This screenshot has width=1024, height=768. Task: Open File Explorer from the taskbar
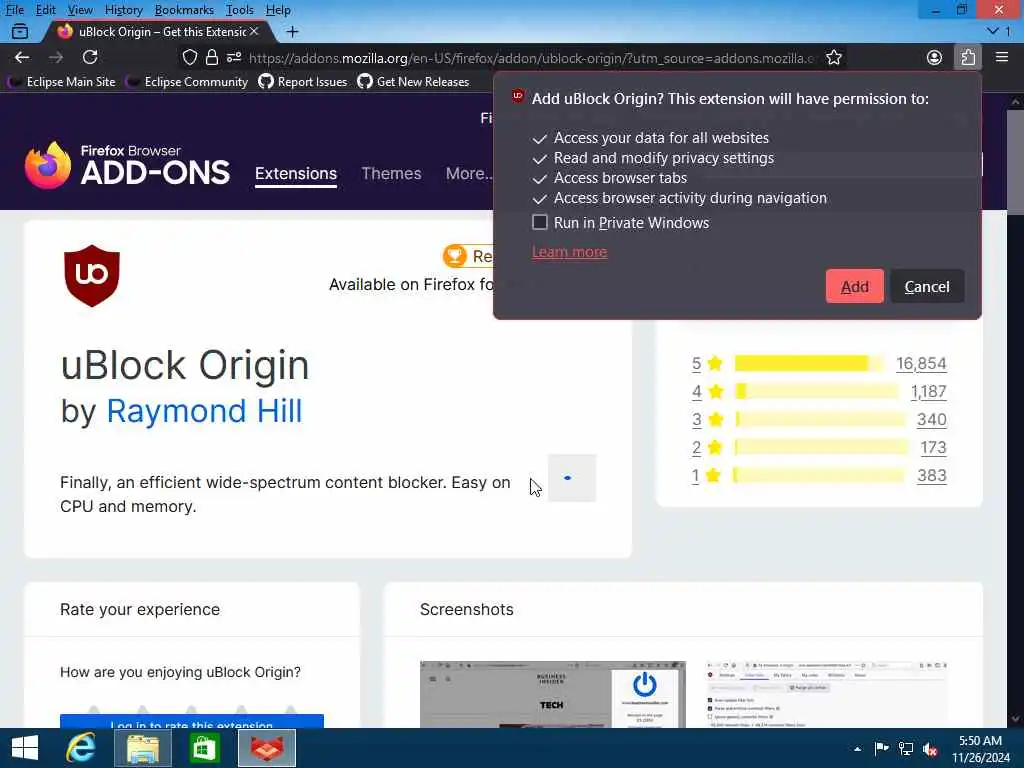[x=143, y=748]
